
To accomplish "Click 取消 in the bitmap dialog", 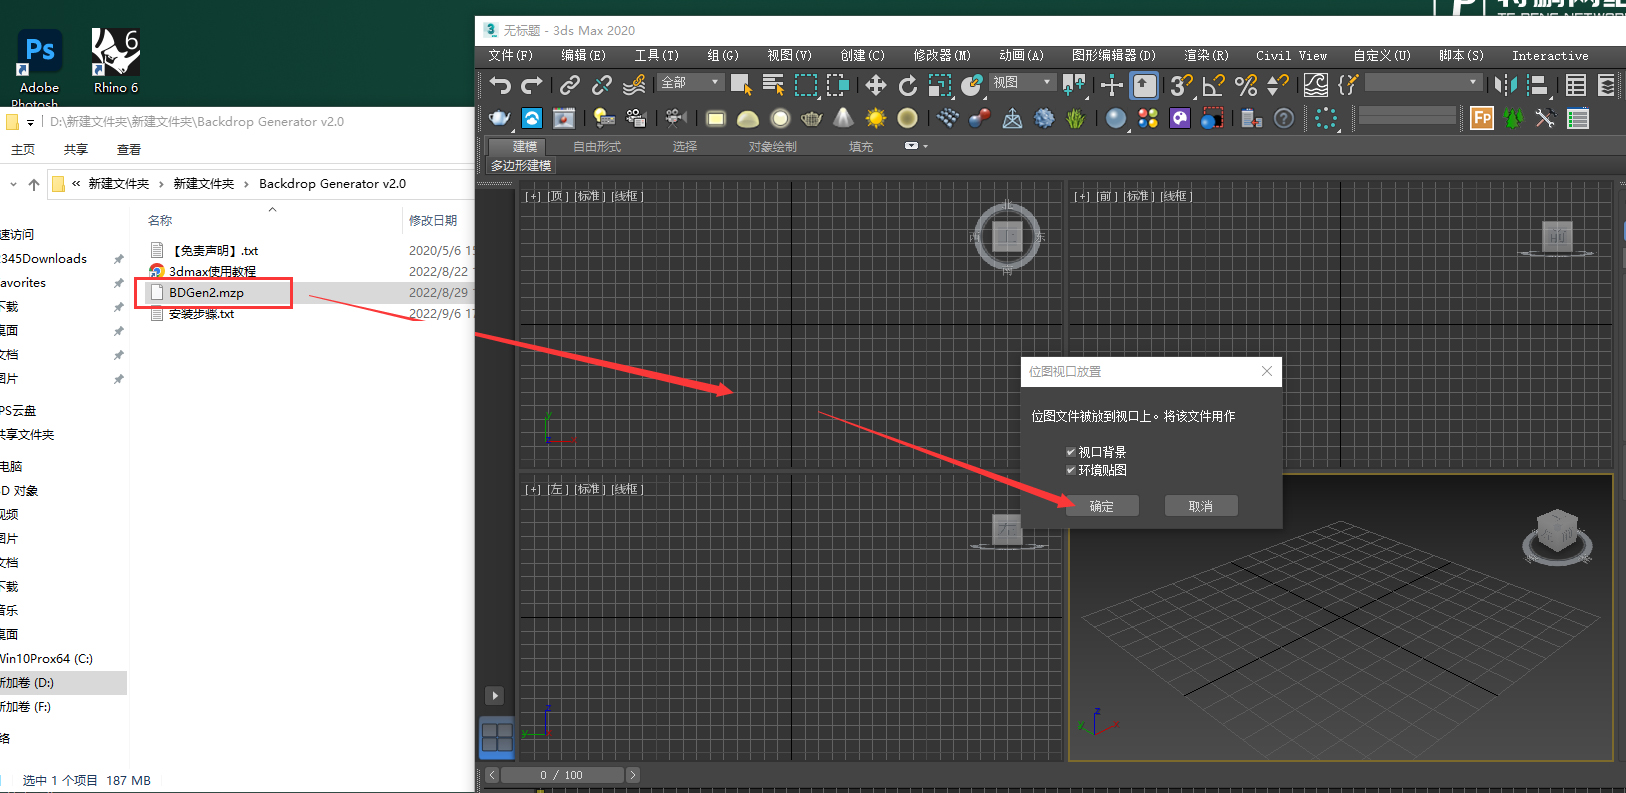I will coord(1200,506).
